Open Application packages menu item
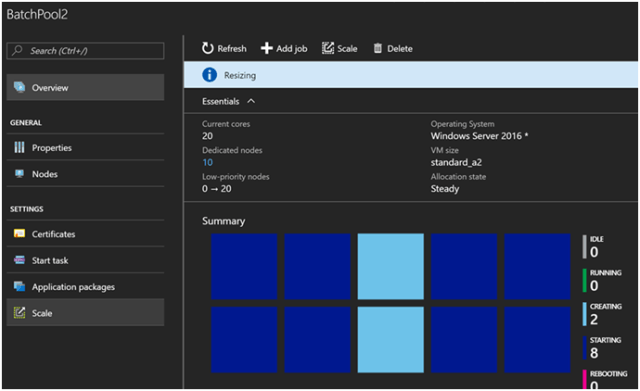640x391 pixels. [86, 287]
